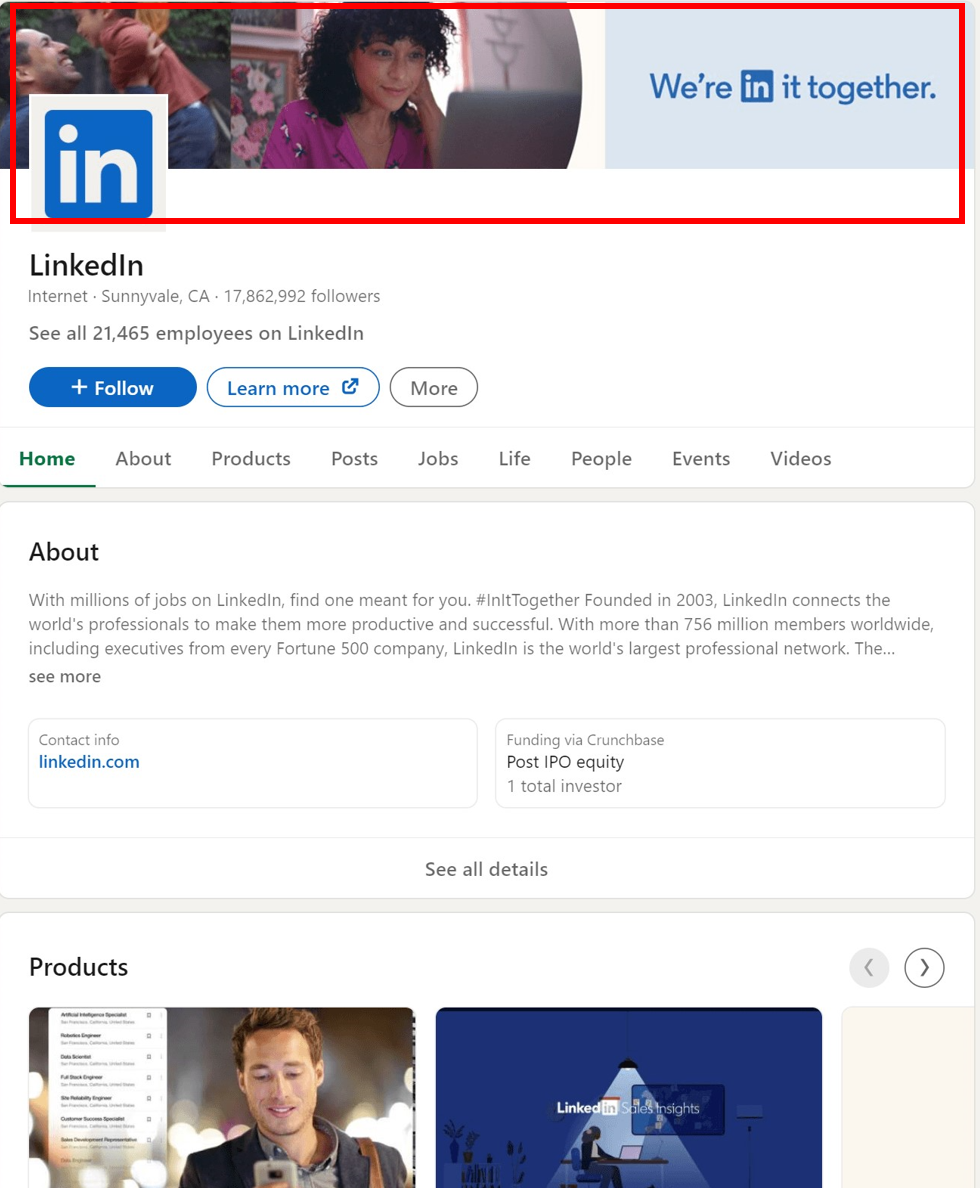The height and width of the screenshot is (1188, 980).
Task: Open the next Products carousel arrow
Action: tap(923, 967)
